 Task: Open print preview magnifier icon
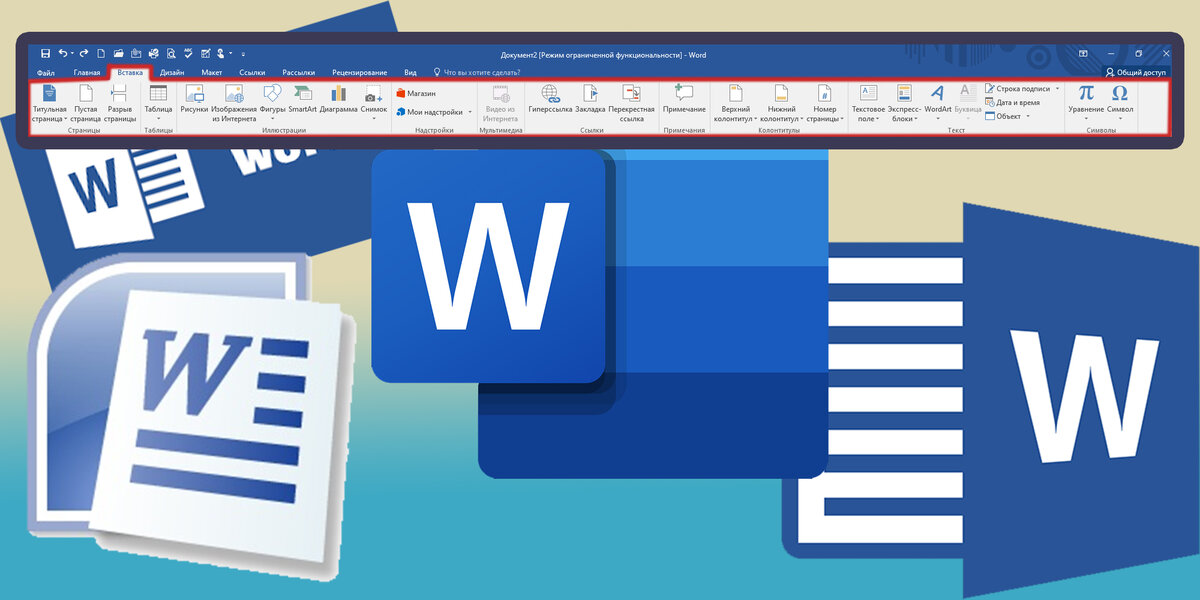(x=171, y=53)
